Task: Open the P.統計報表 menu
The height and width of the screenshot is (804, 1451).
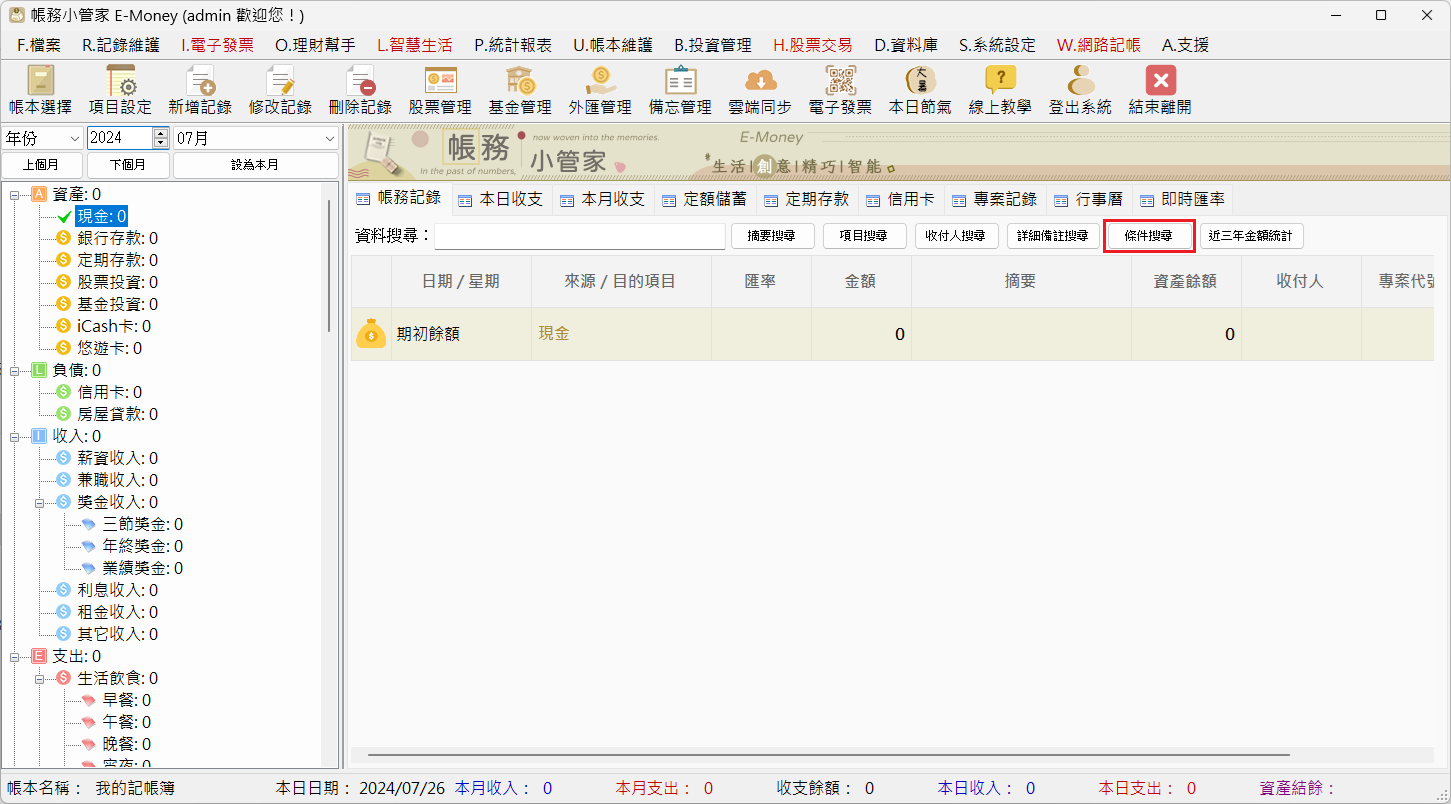Action: point(513,45)
